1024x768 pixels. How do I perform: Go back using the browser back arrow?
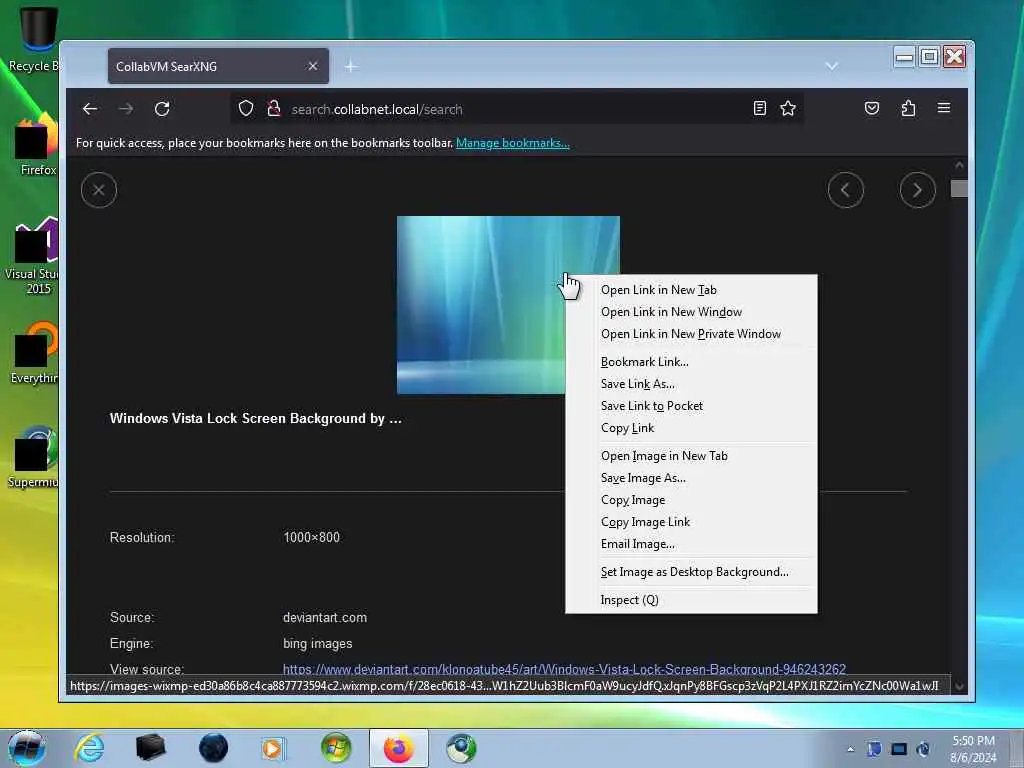[90, 109]
